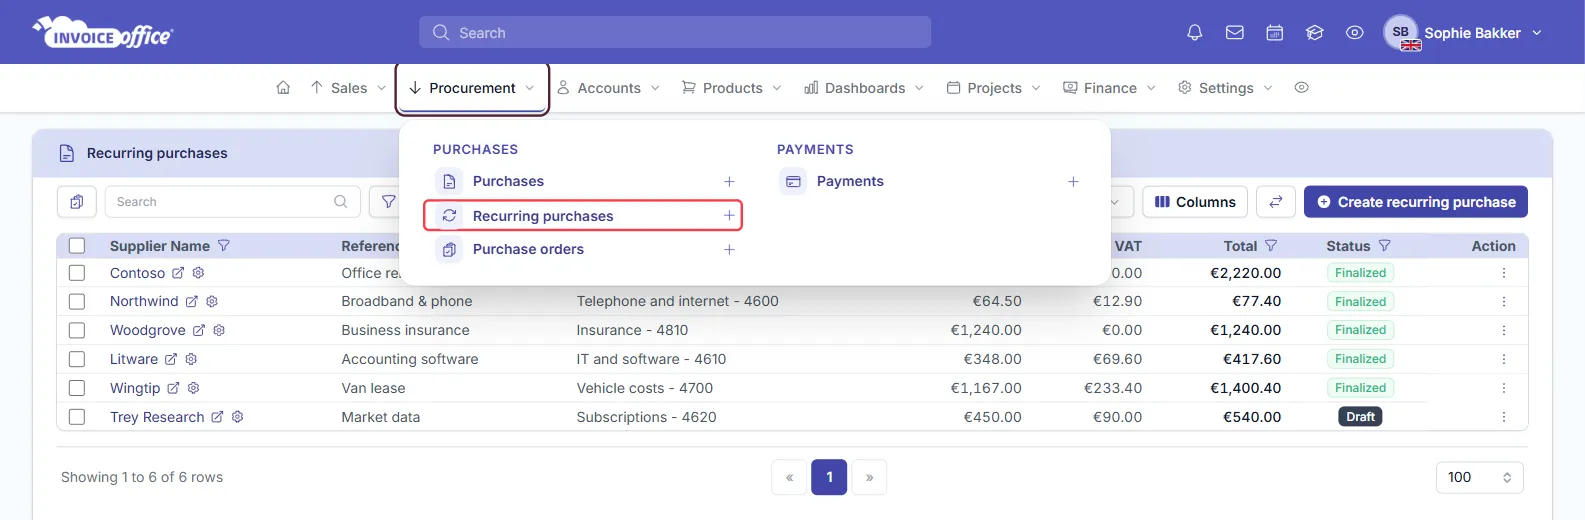Open the graduation cap learning icon
Image resolution: width=1585 pixels, height=520 pixels.
point(1315,33)
